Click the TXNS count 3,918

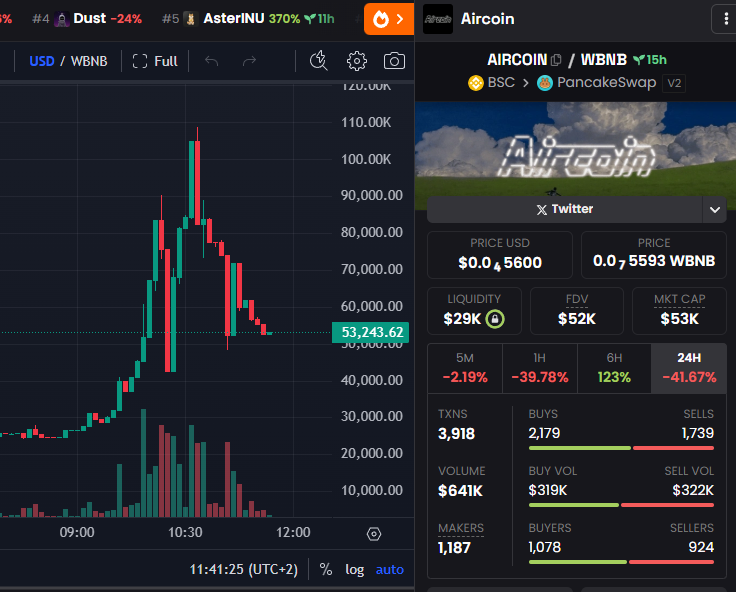coord(456,434)
